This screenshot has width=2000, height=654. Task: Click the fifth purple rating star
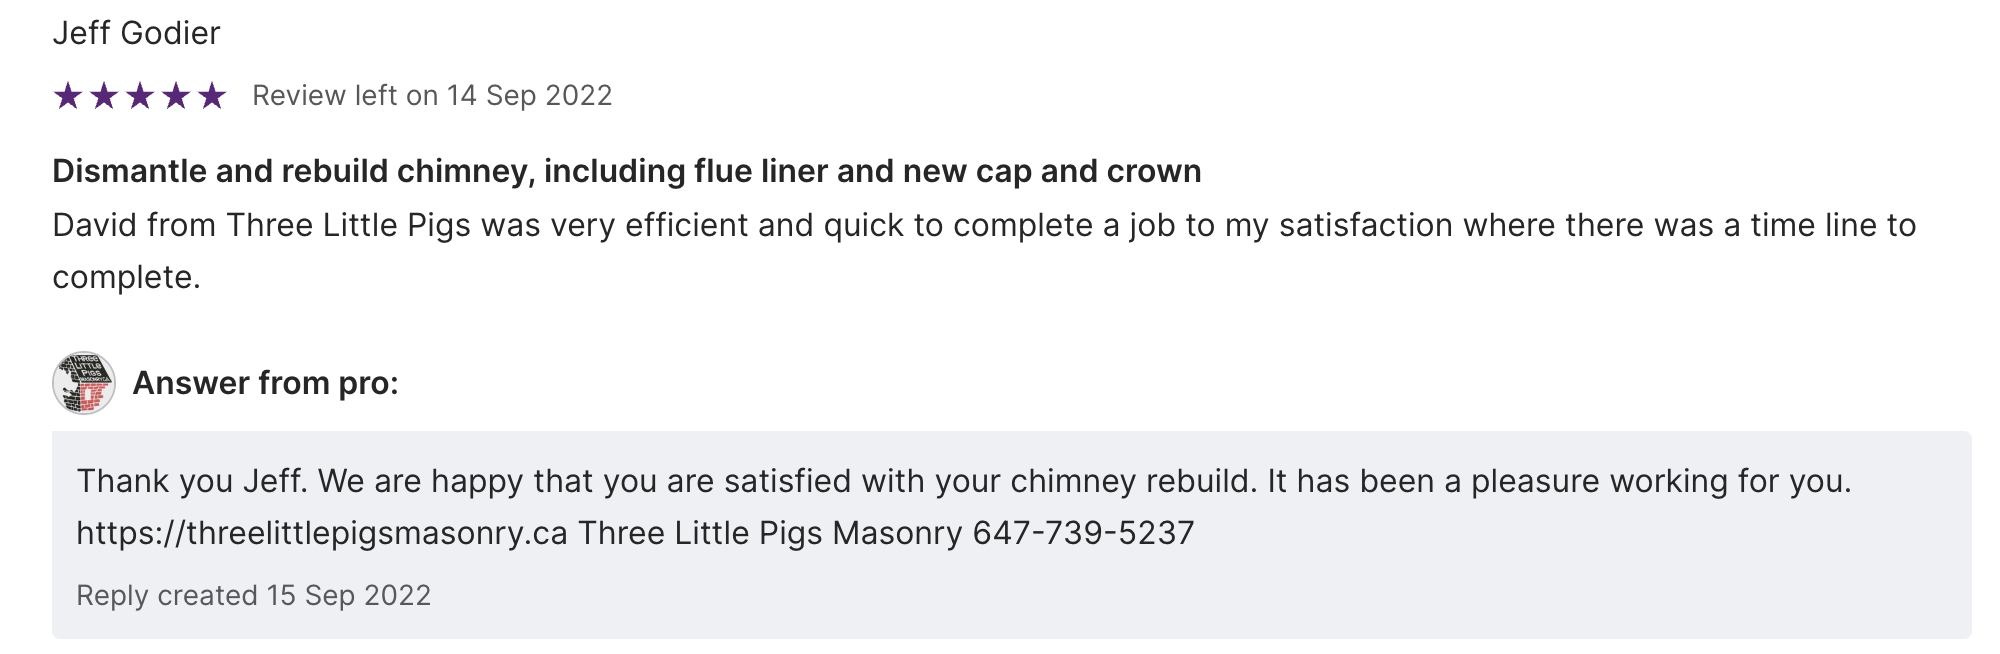coord(212,96)
